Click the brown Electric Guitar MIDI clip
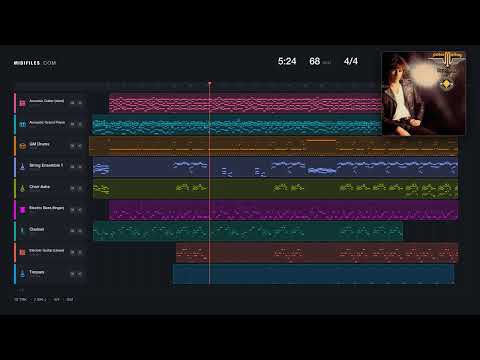The height and width of the screenshot is (360, 480). 317,253
